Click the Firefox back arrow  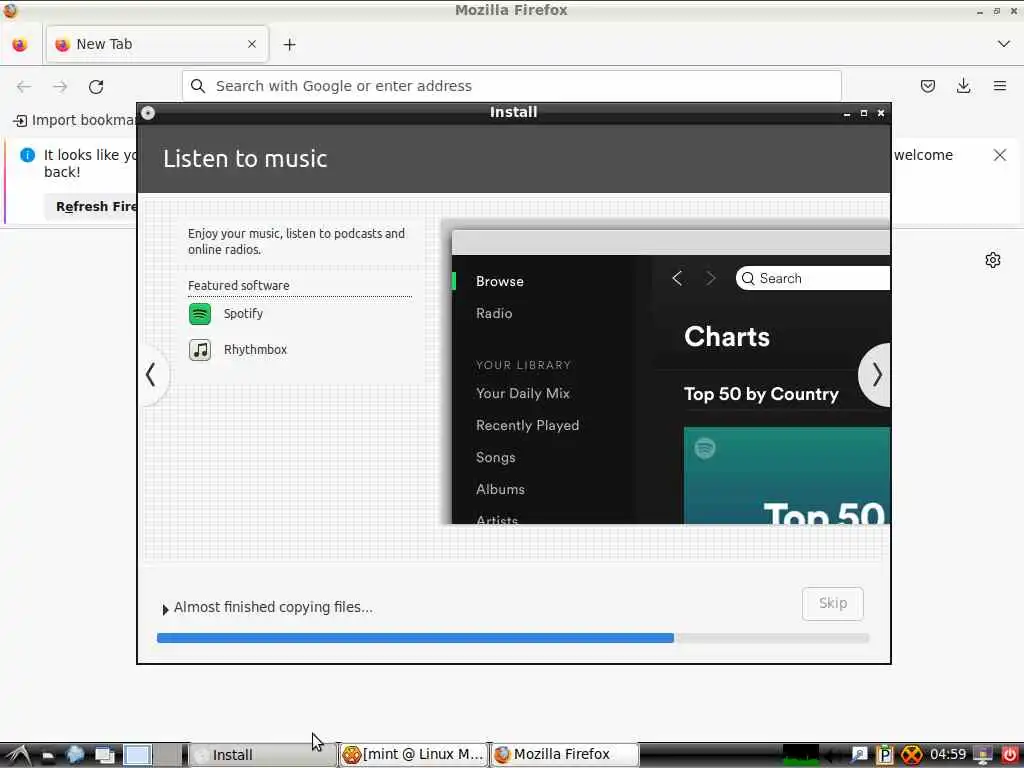[24, 86]
